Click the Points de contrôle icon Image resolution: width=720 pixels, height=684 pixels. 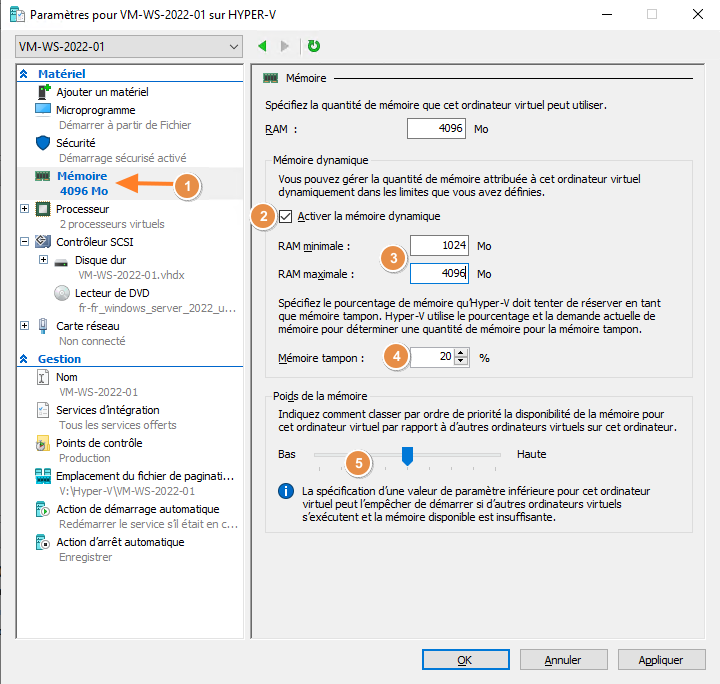pos(43,443)
